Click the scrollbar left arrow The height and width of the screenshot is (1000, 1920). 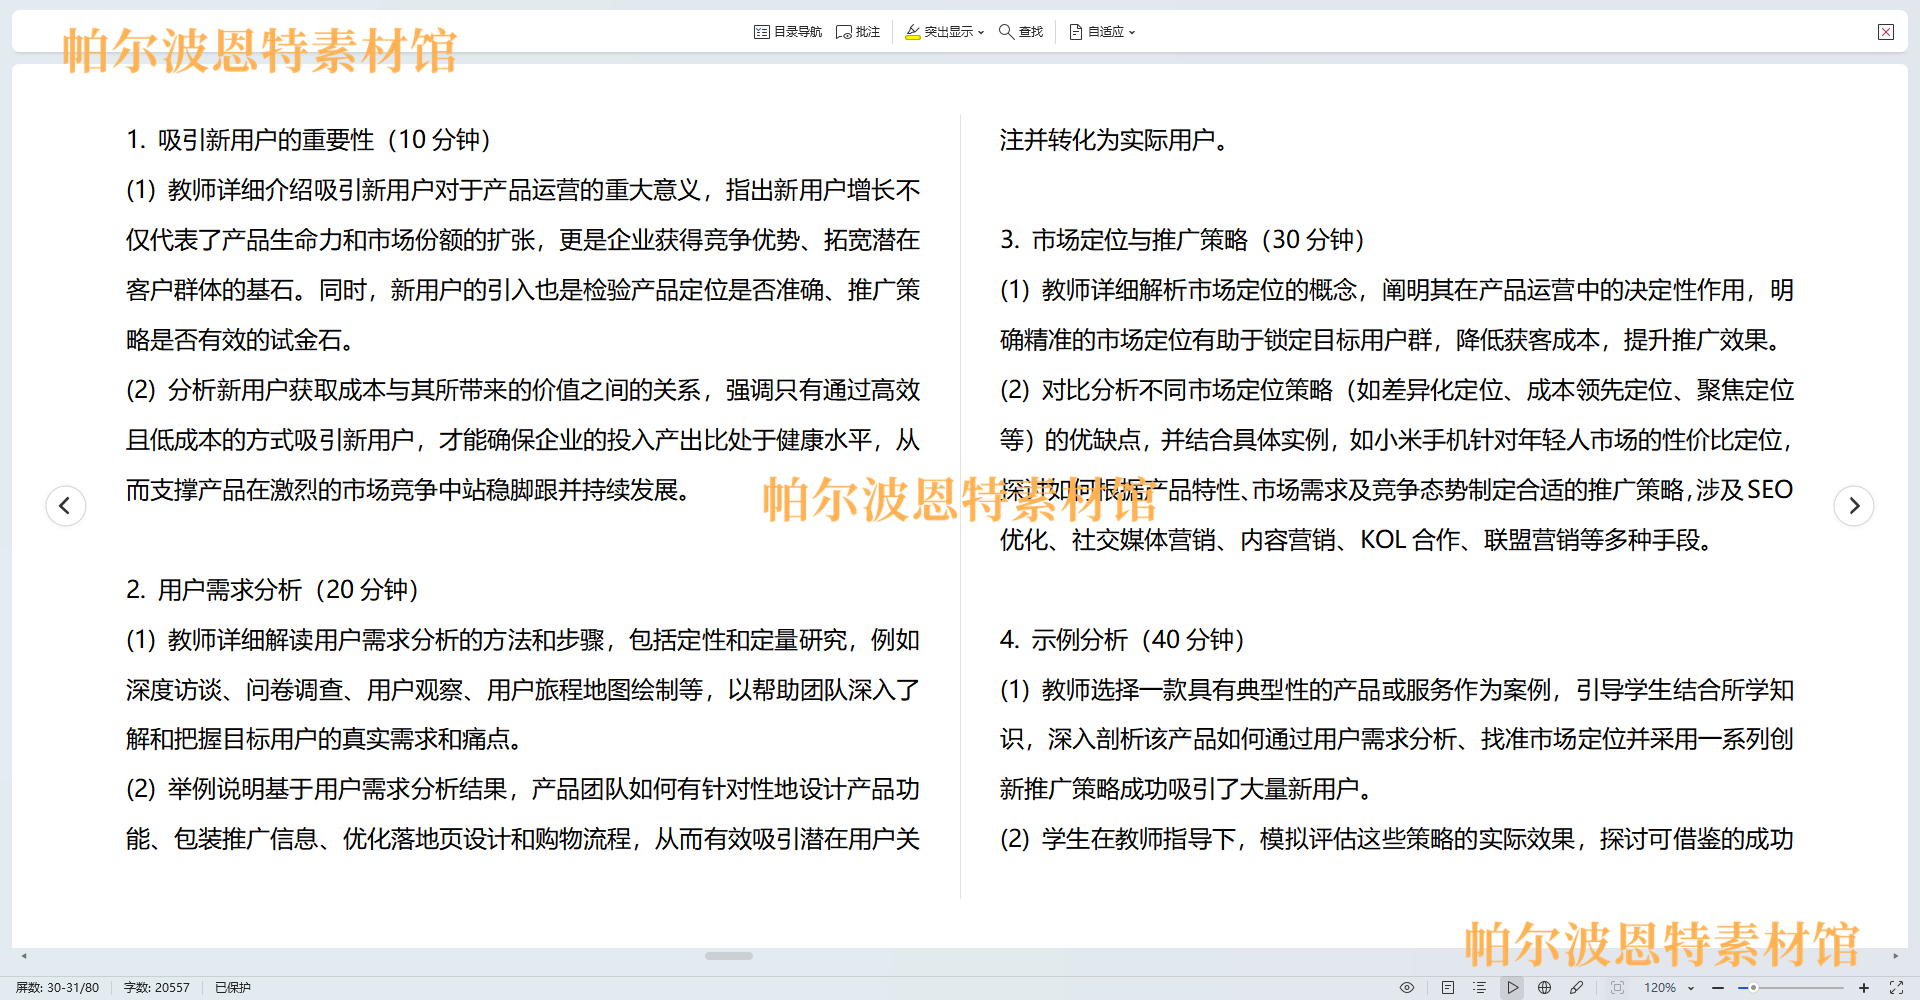coord(24,956)
